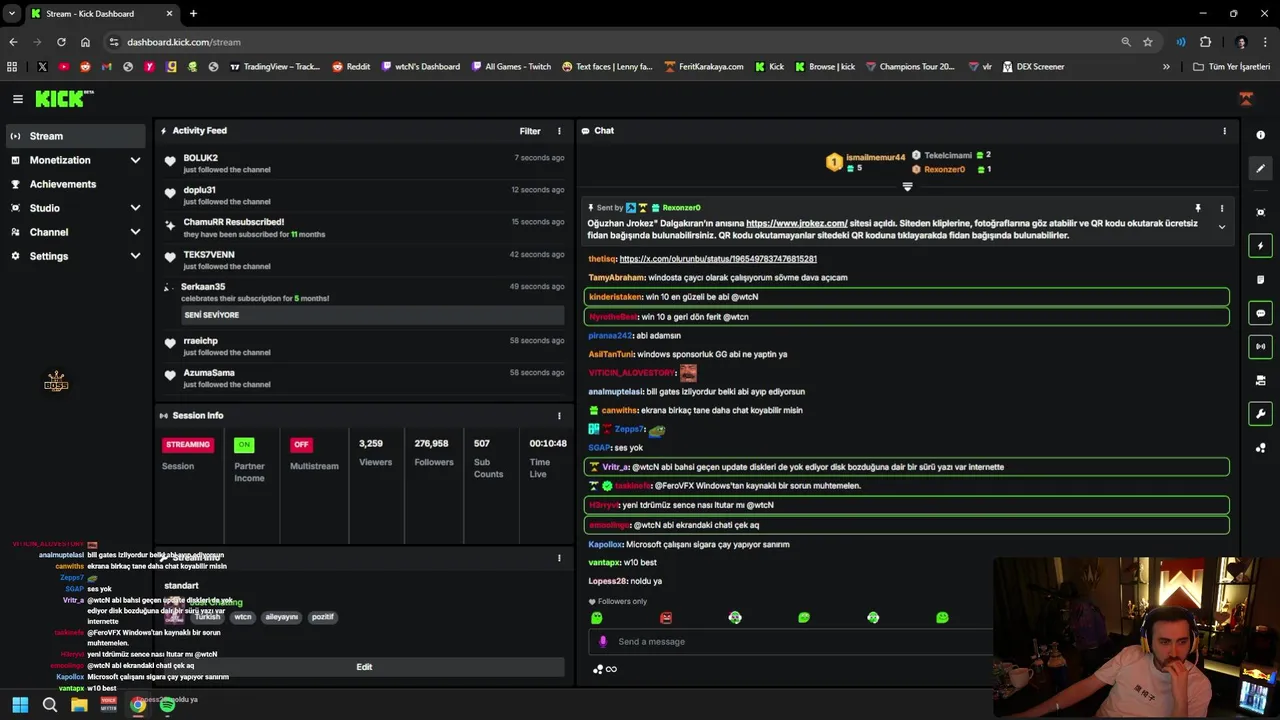Expand the Studio menu section
This screenshot has width=1280, height=720.
point(77,208)
